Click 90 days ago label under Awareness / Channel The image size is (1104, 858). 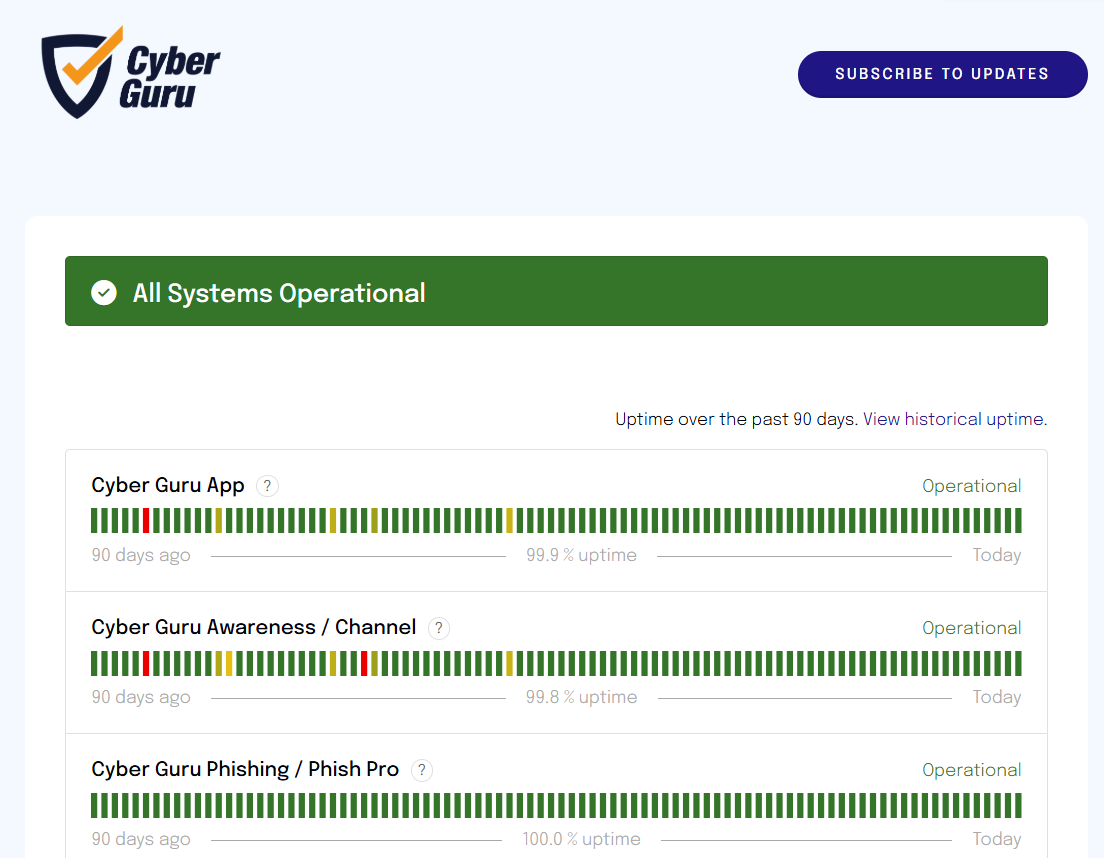[141, 698]
